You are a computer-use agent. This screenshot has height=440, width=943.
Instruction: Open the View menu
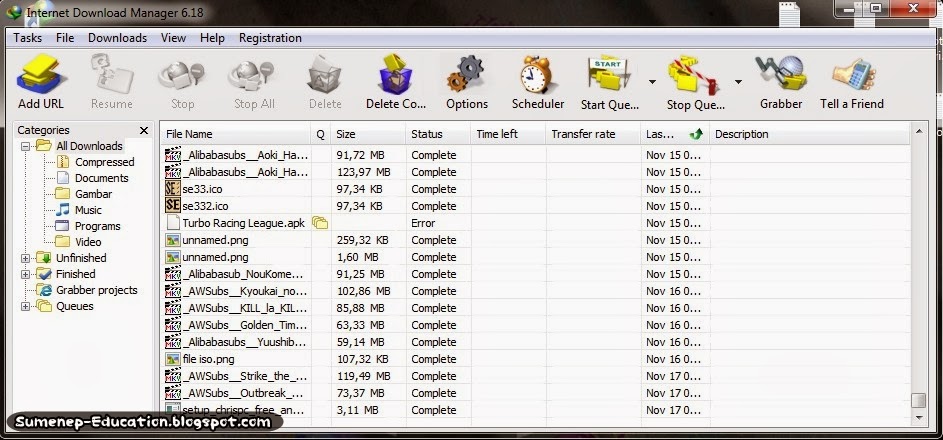173,38
